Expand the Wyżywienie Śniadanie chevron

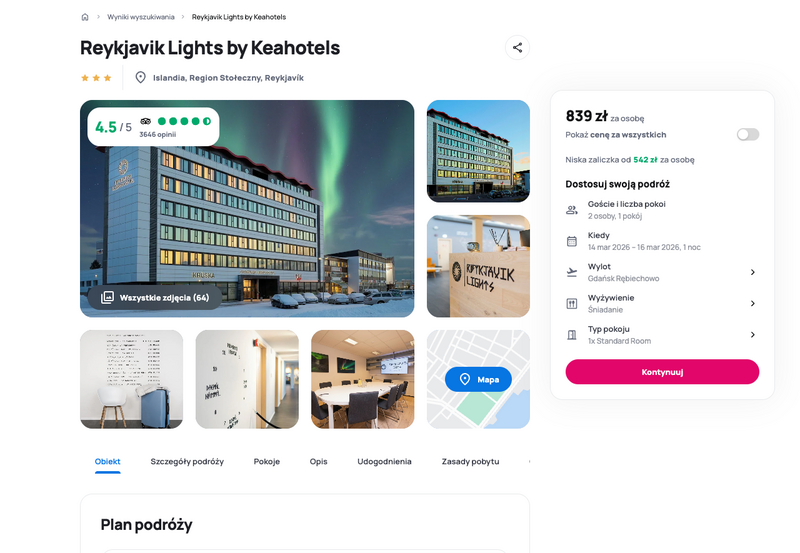click(x=753, y=304)
